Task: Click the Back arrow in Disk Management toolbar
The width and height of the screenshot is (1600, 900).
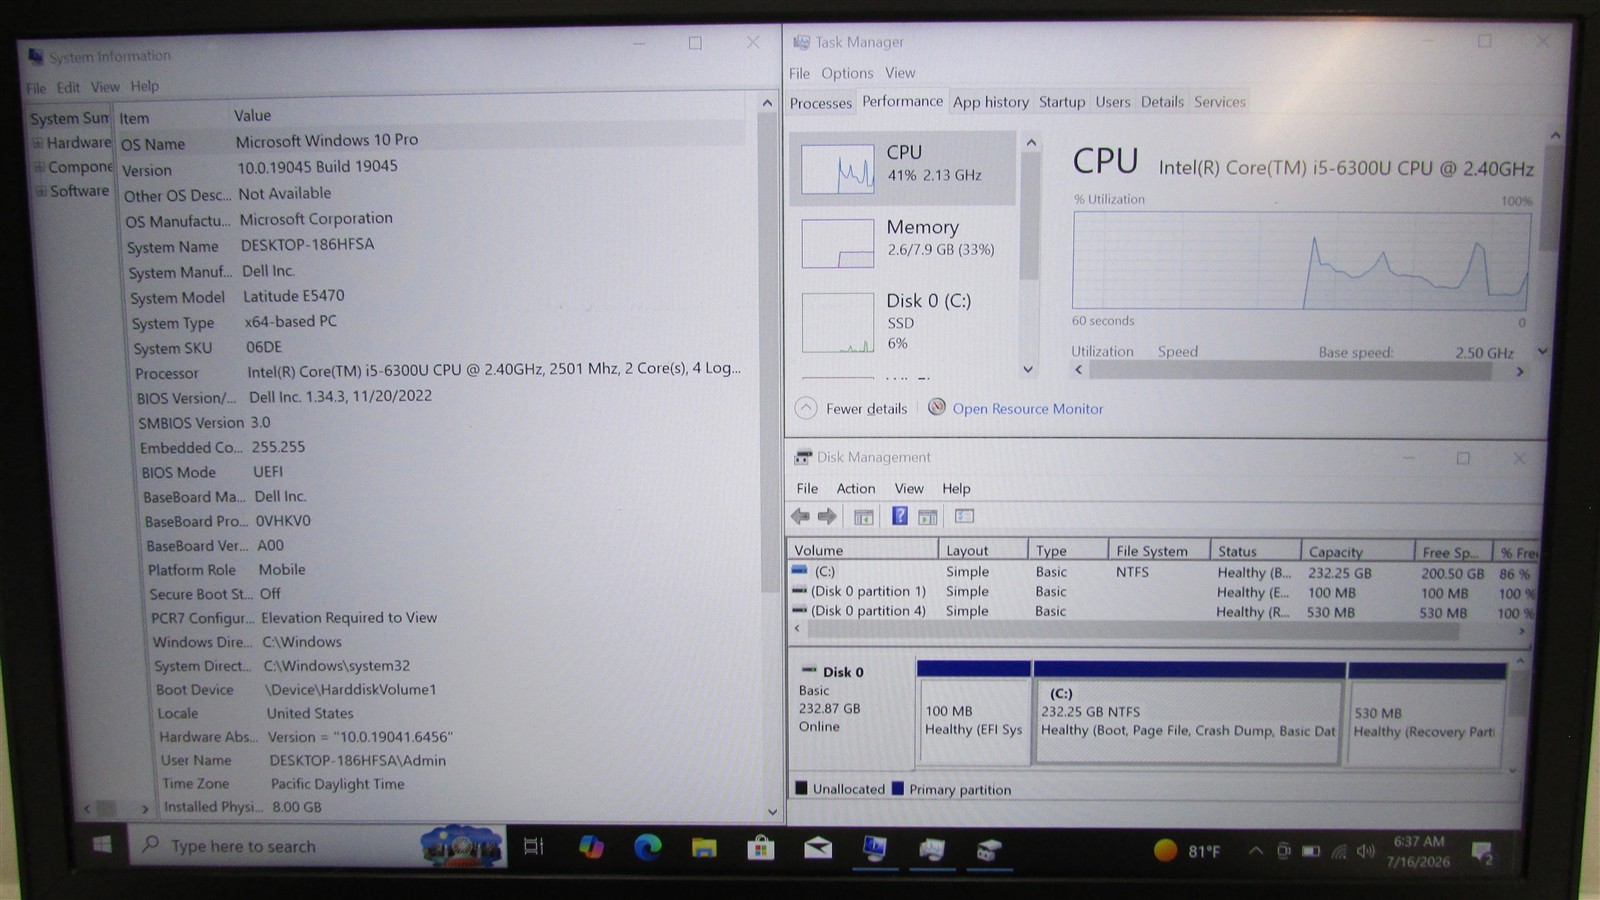Action: [800, 516]
